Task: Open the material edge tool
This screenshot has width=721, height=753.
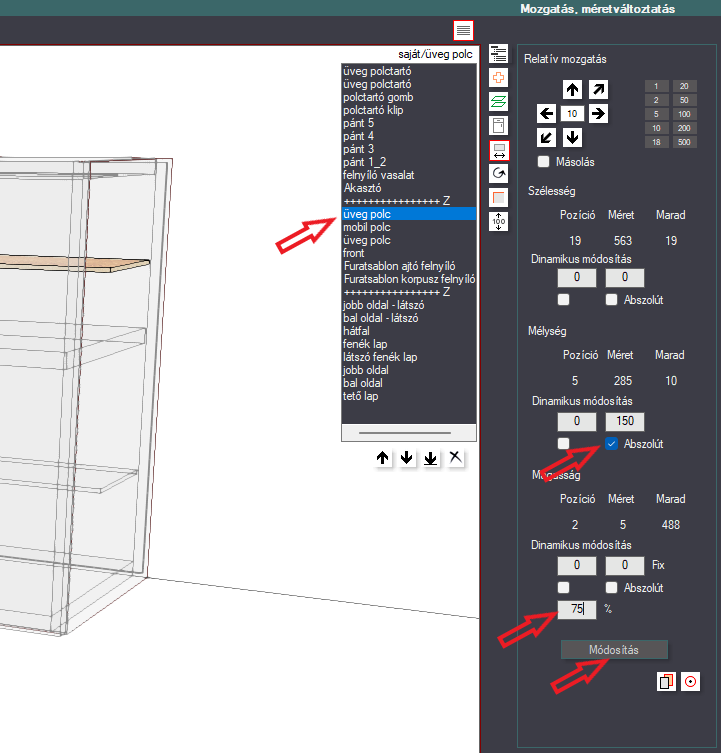Action: 499,197
